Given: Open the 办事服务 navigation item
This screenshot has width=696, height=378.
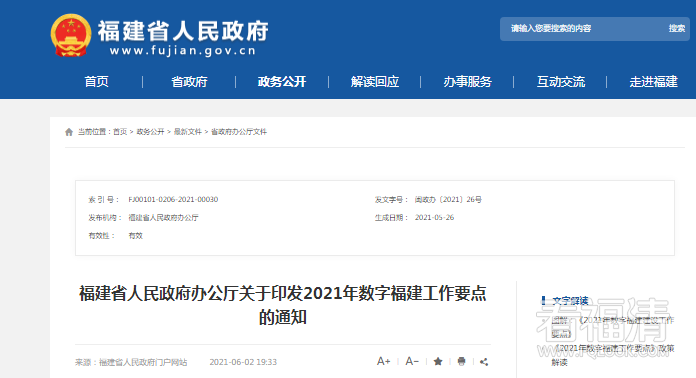Looking at the screenshot, I should pyautogui.click(x=467, y=82).
